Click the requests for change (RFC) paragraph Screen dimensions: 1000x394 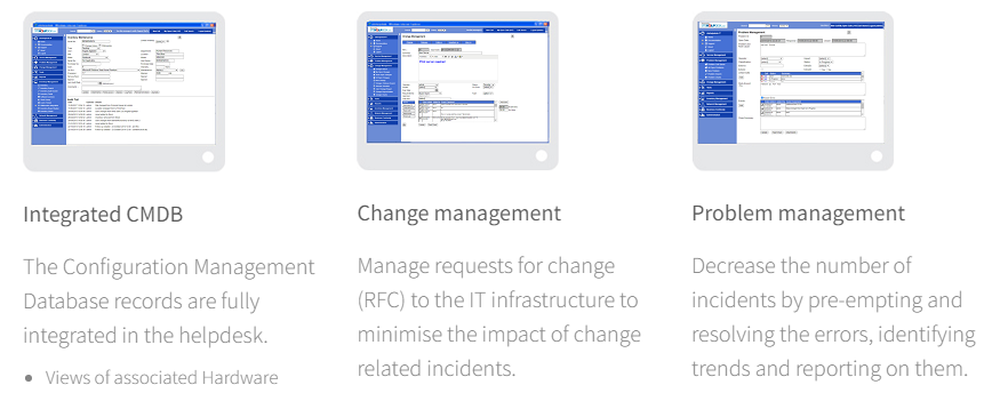(x=499, y=317)
